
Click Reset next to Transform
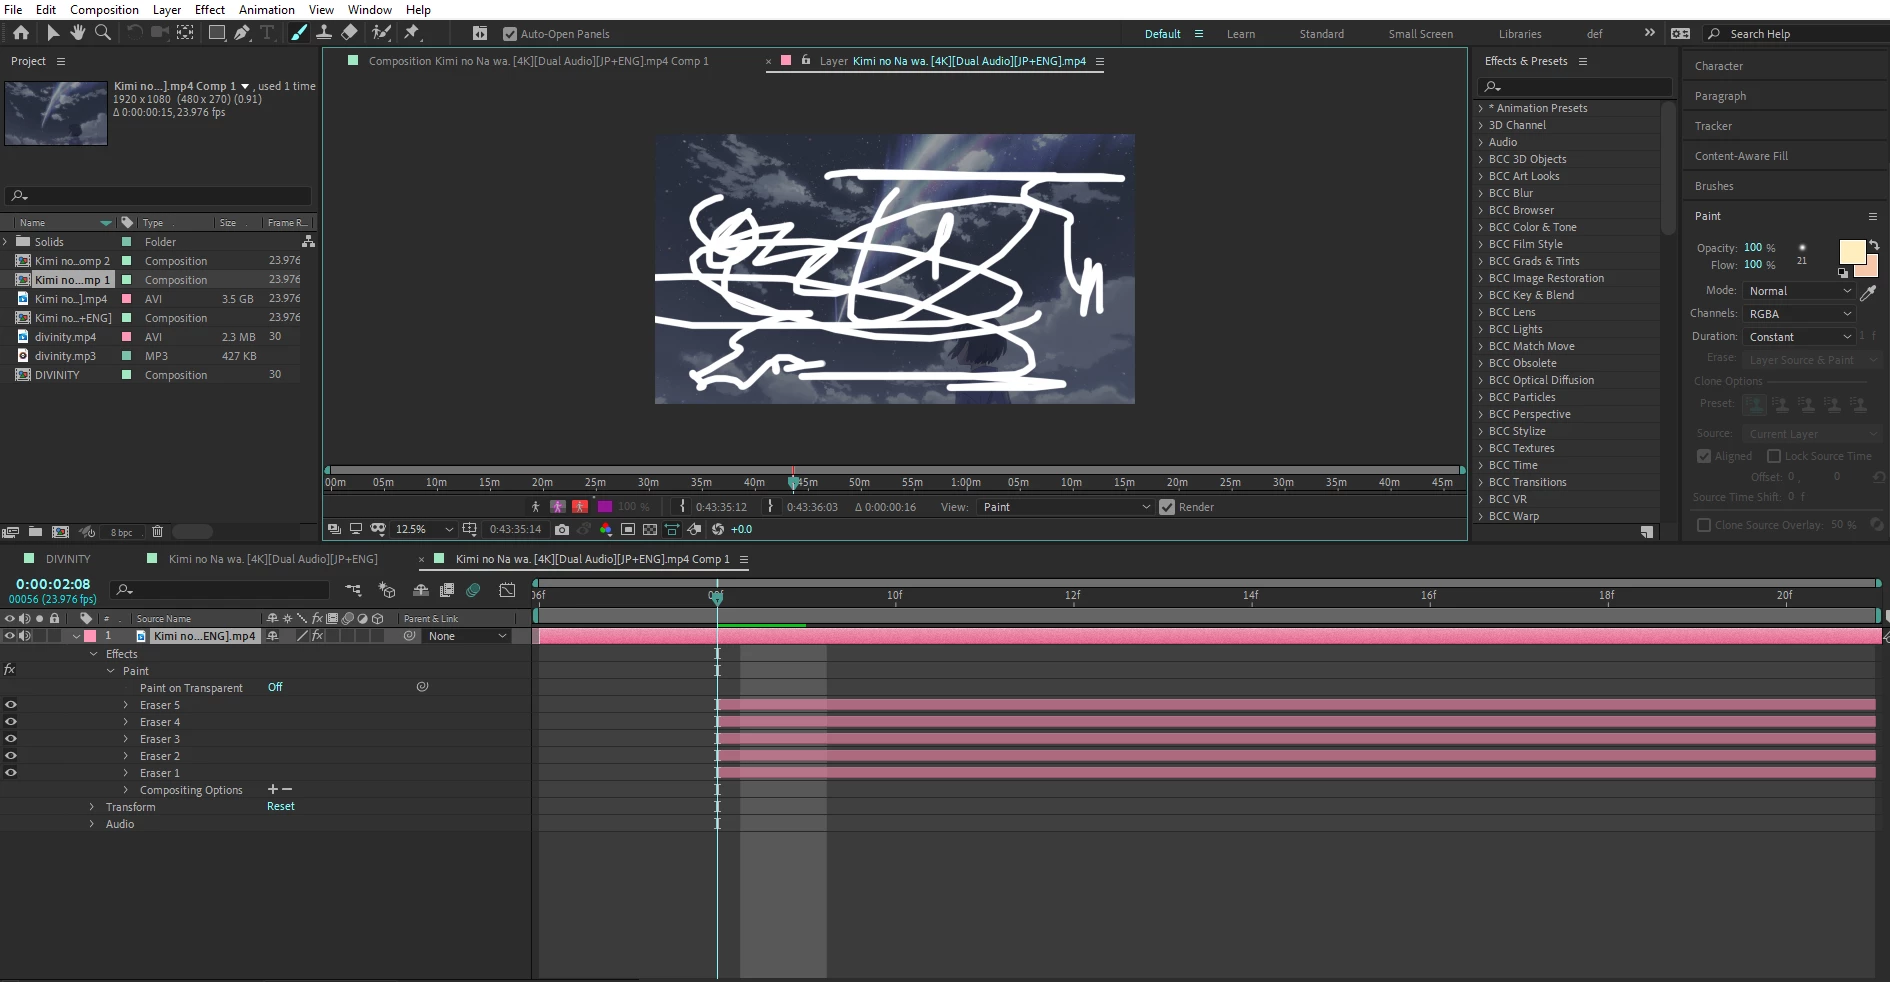280,806
